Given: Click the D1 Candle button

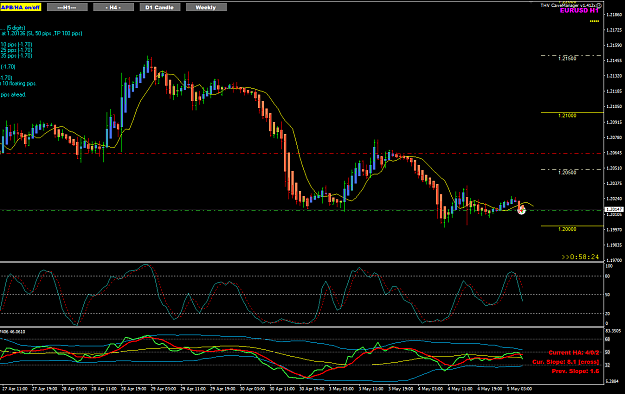Looking at the screenshot, I should (159, 7).
